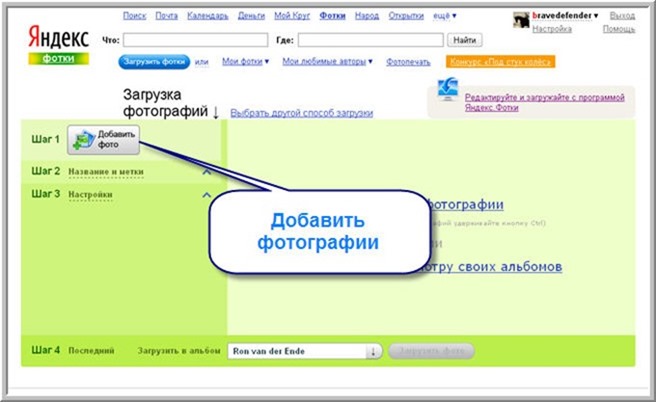Open the album dropdown showing Ron van der Ende
Screen dimensions: 656x402
click(305, 351)
